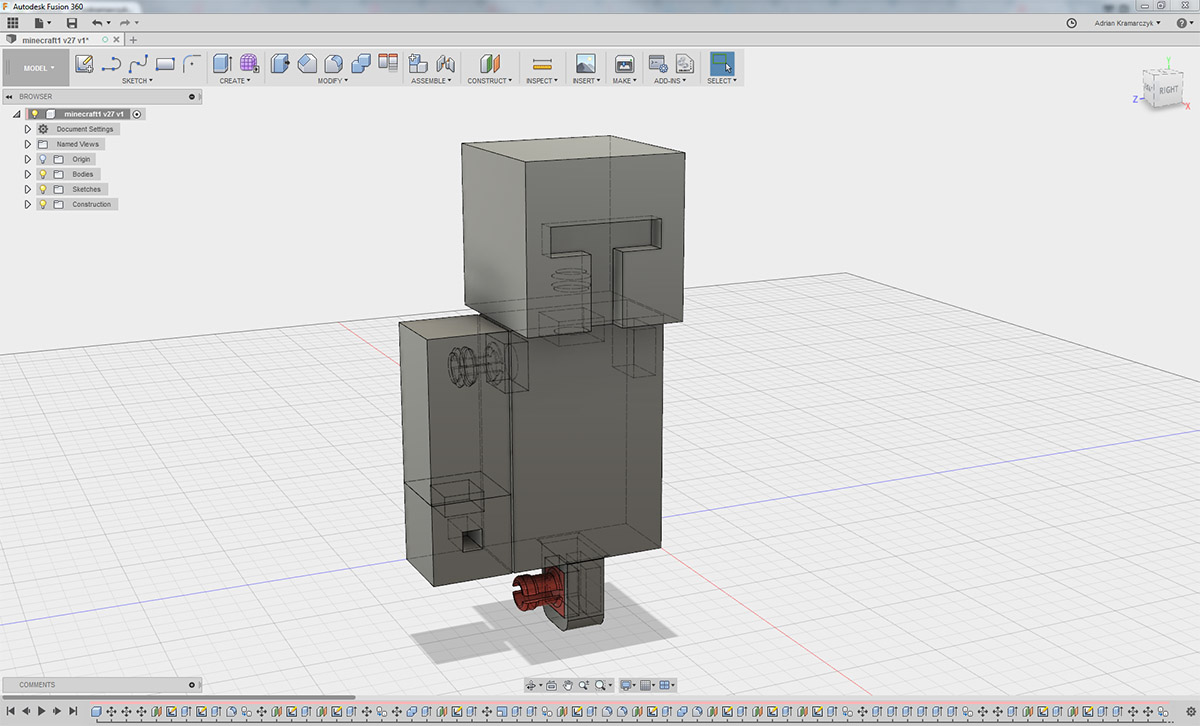
Task: Toggle Sketches folder visibility lightbulb
Action: click(43, 189)
